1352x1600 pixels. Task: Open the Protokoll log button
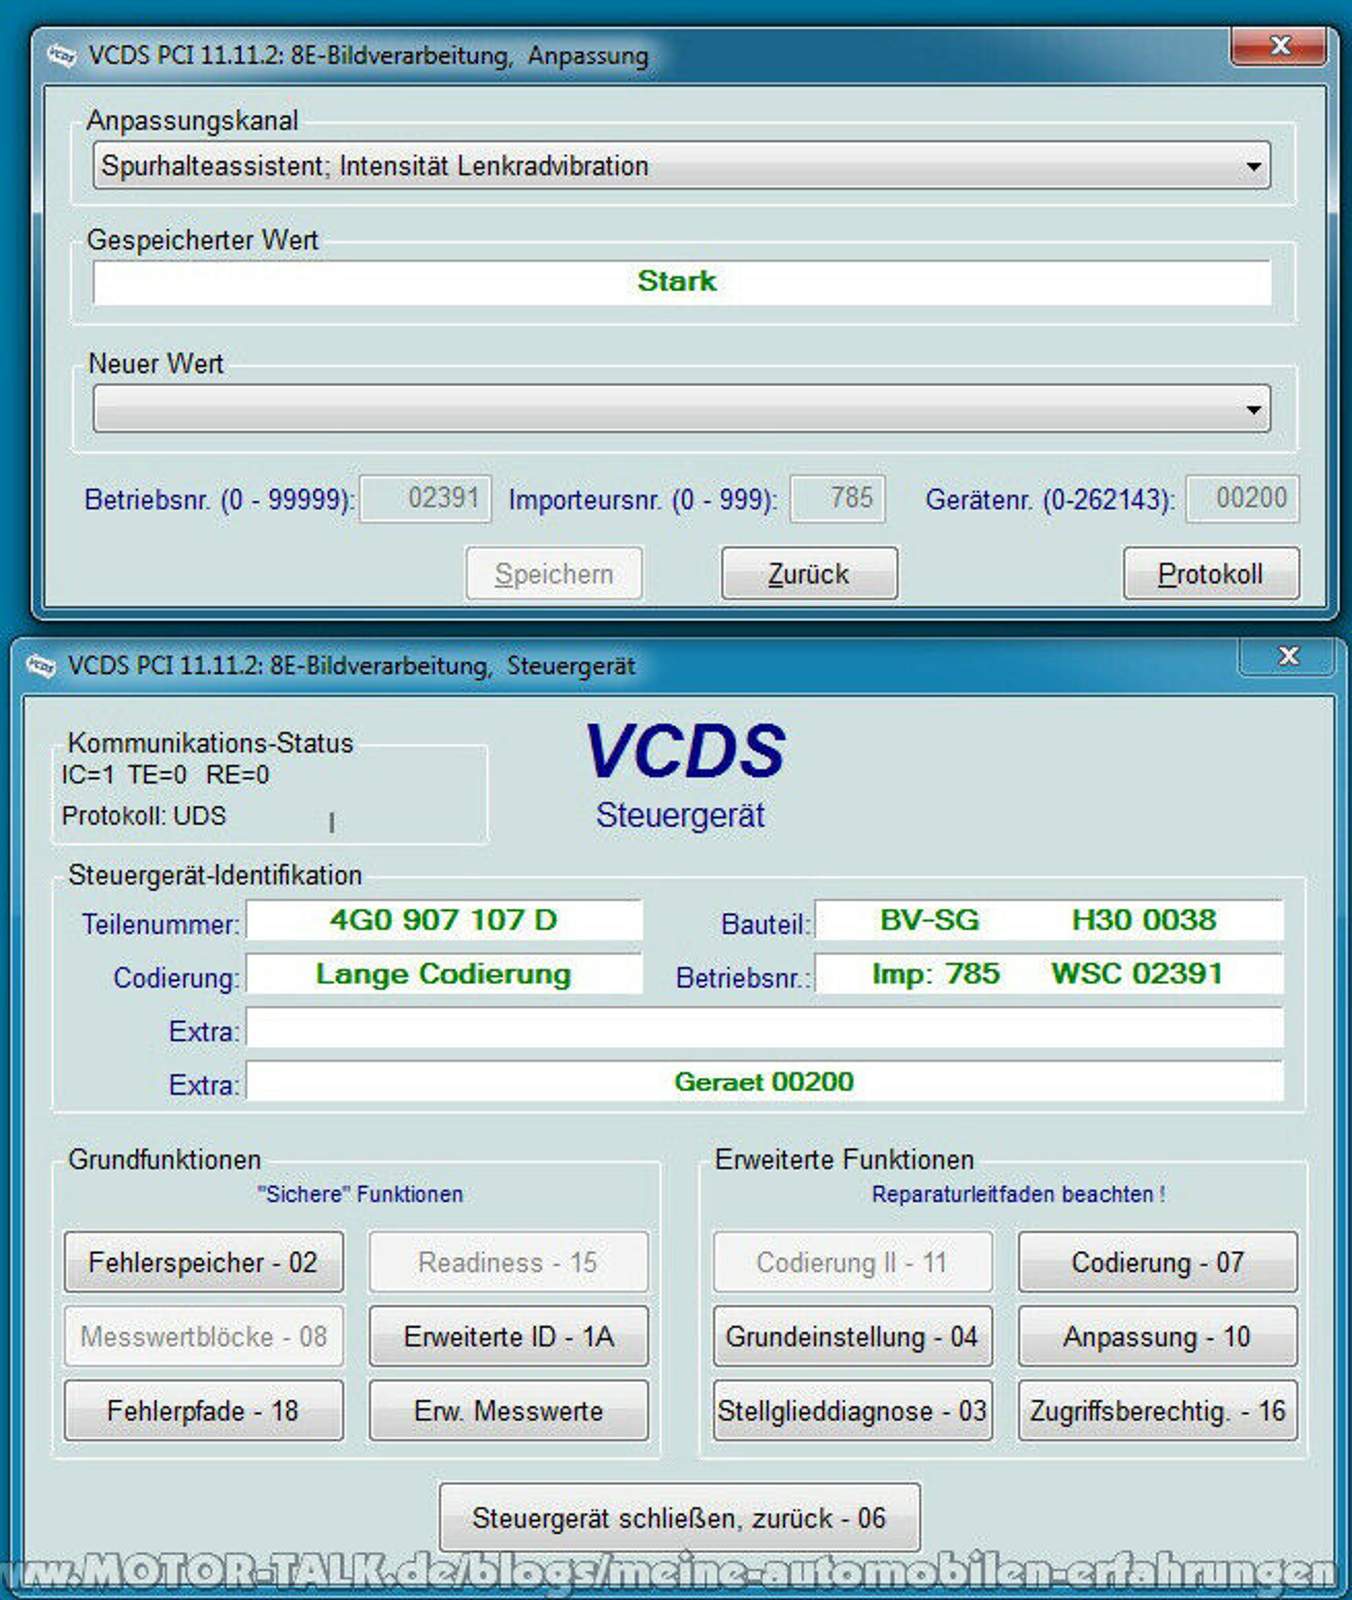pos(1211,574)
